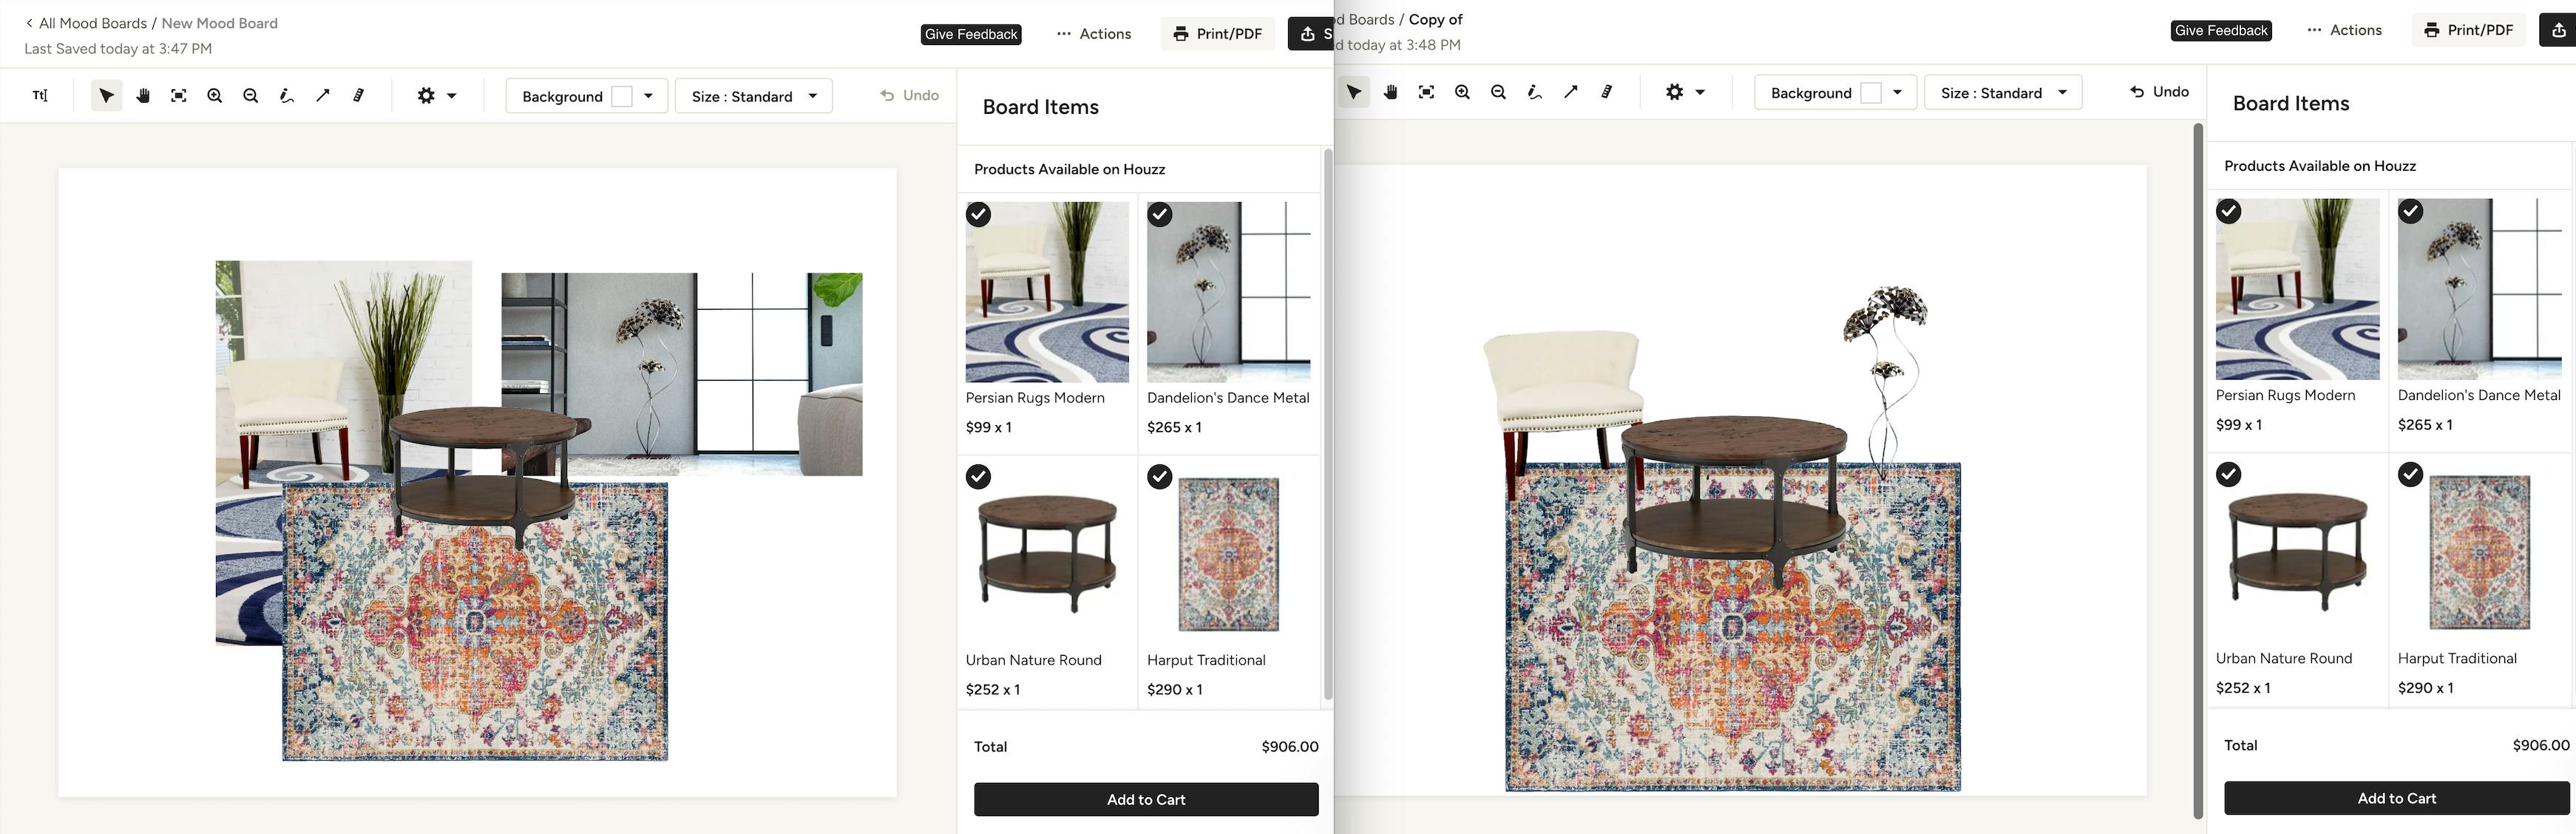Zoom in on the canvas in Copy of window
Image resolution: width=2576 pixels, height=834 pixels.
pyautogui.click(x=1463, y=92)
